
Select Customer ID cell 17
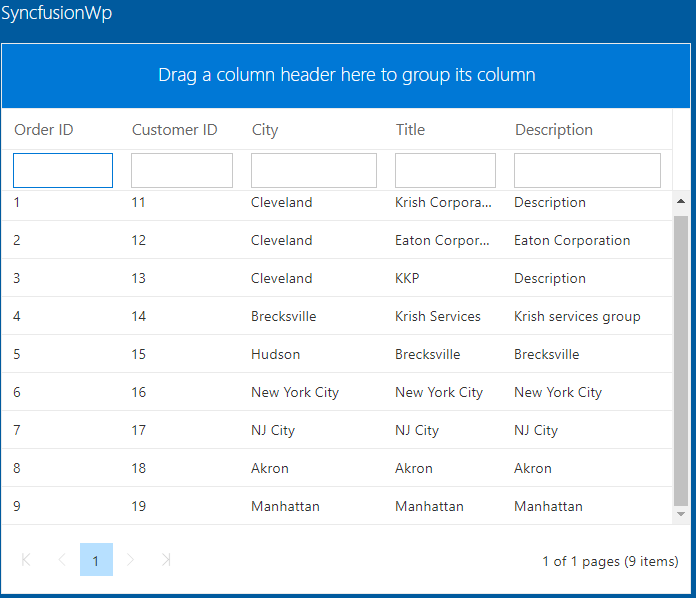pyautogui.click(x=138, y=430)
